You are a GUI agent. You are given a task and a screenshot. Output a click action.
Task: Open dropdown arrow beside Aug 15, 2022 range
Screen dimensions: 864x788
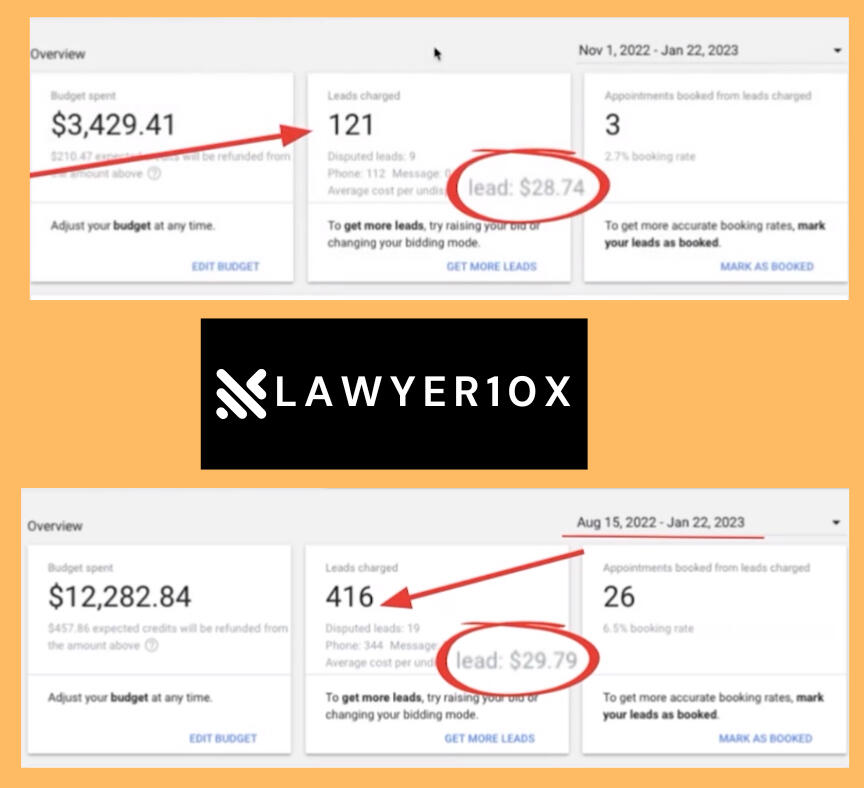(836, 522)
